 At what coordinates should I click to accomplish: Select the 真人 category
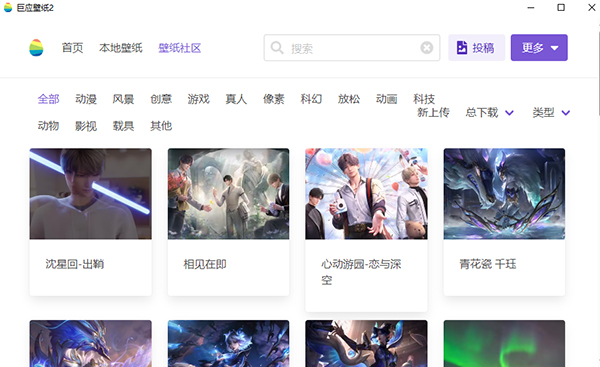click(x=236, y=99)
